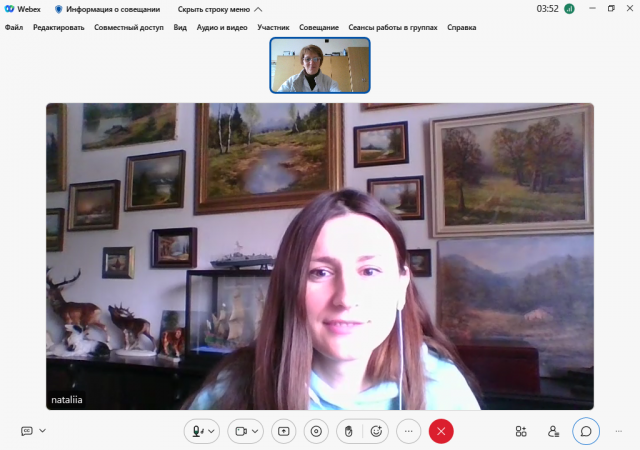Click Скрыть строку меню
This screenshot has width=640, height=450.
(220, 9)
